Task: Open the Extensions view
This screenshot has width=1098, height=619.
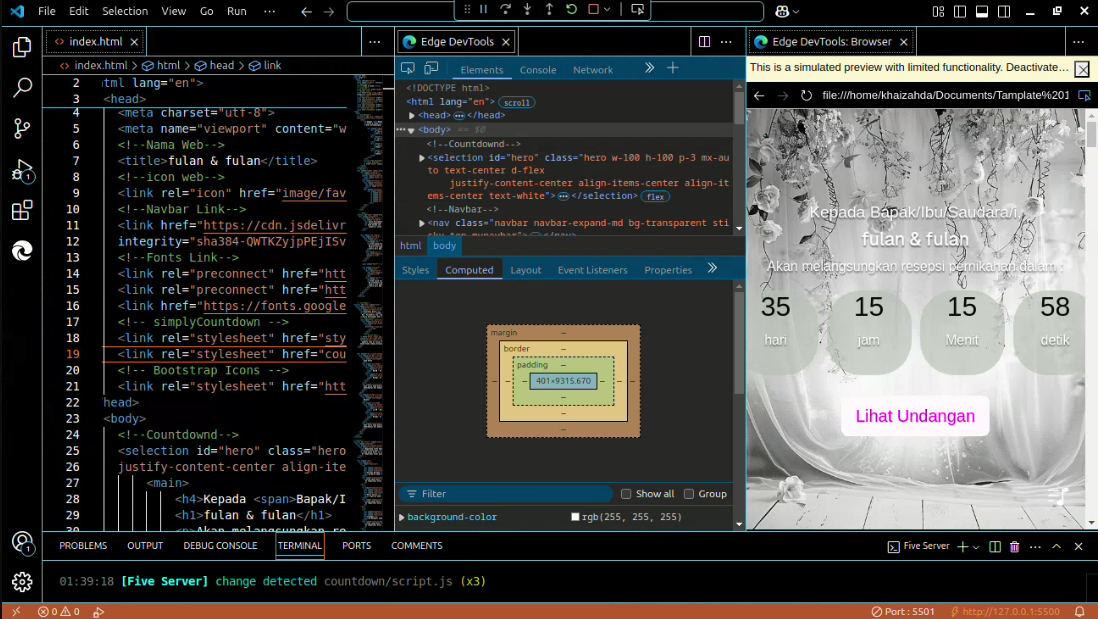Action: [22, 211]
